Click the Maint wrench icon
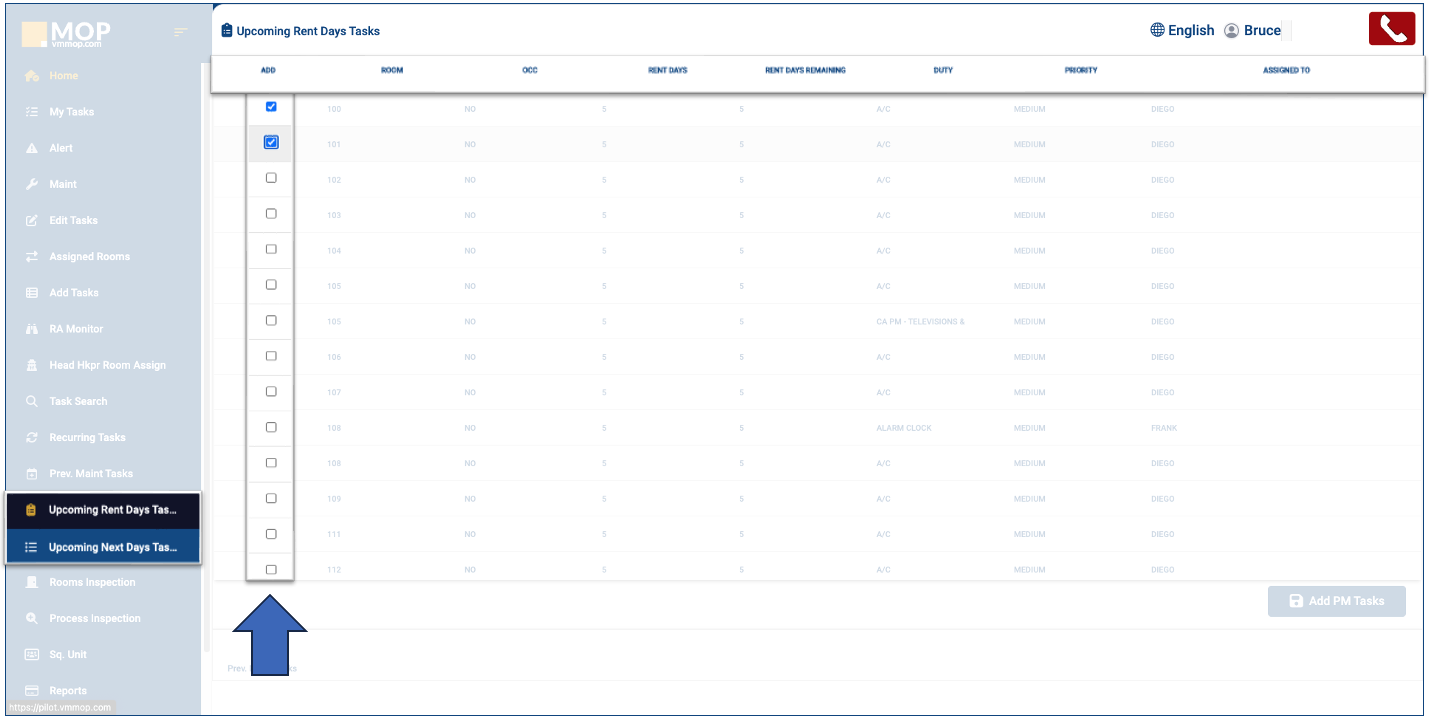 [31, 185]
